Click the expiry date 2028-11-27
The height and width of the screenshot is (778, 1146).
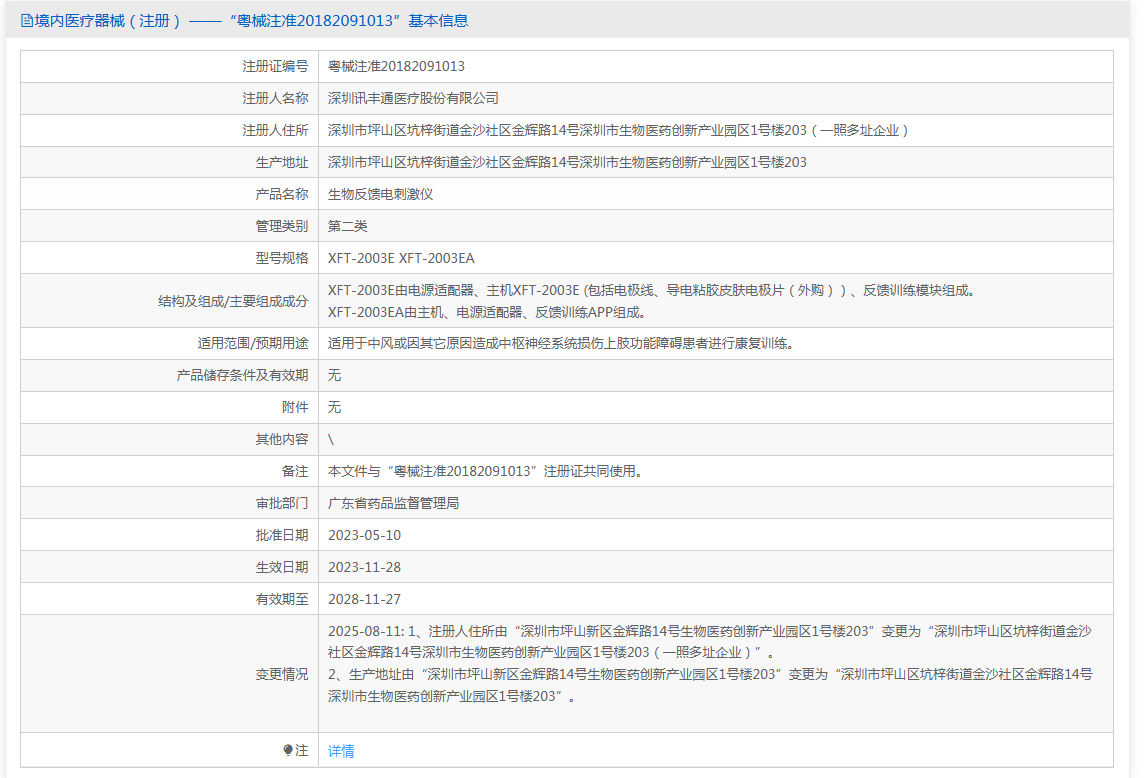[x=364, y=599]
